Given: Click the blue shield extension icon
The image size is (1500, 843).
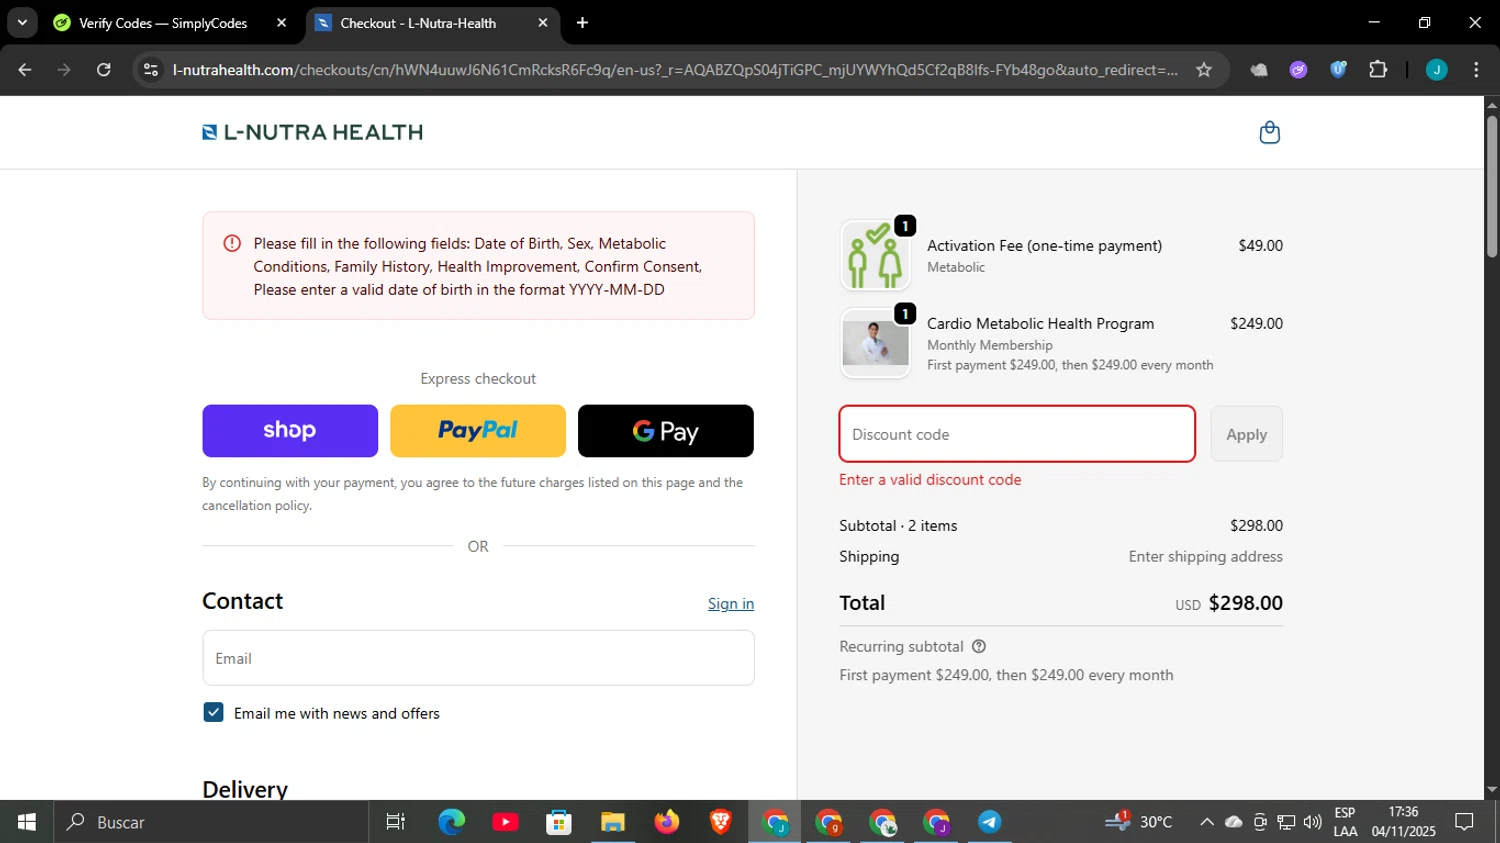Looking at the screenshot, I should pyautogui.click(x=1338, y=70).
